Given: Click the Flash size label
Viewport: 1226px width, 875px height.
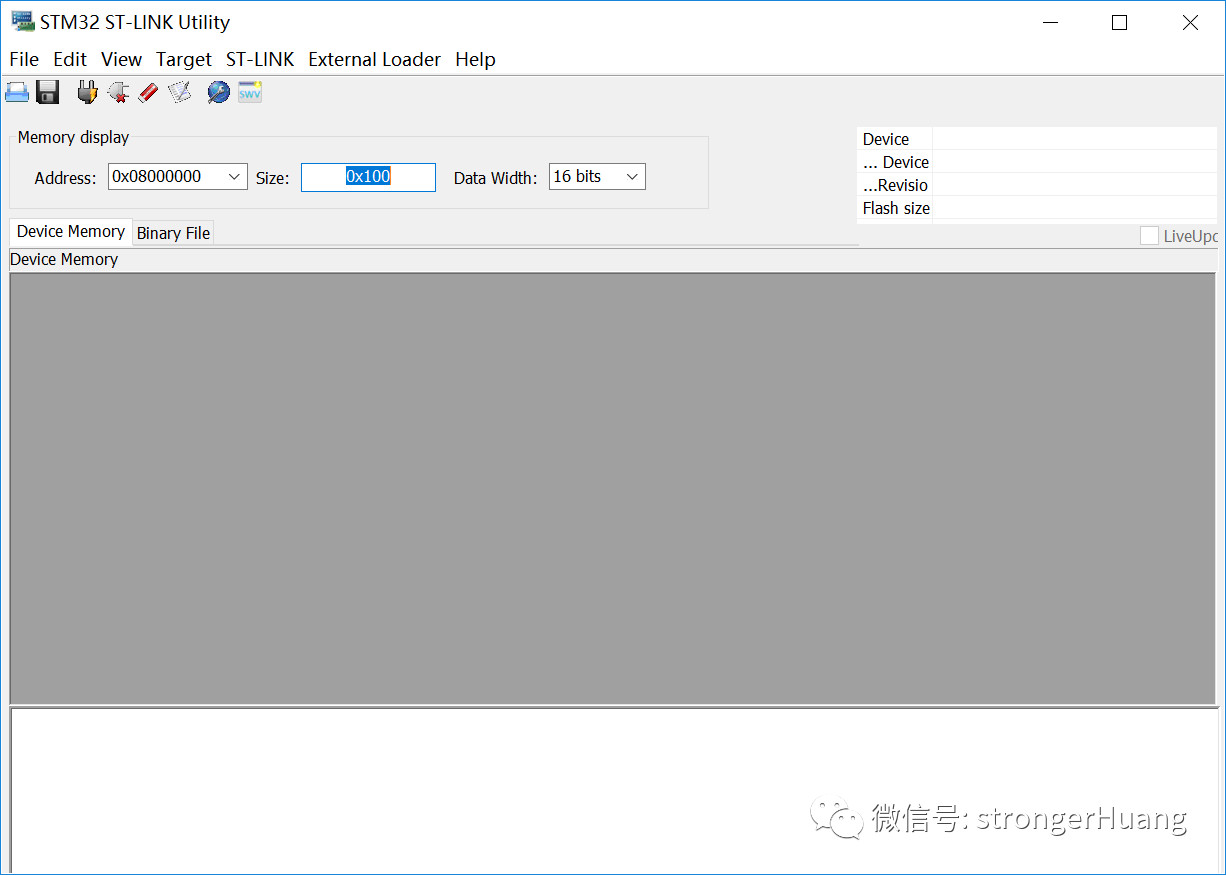Looking at the screenshot, I should coord(896,208).
